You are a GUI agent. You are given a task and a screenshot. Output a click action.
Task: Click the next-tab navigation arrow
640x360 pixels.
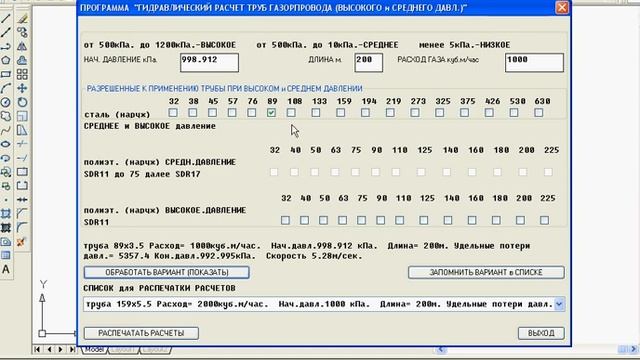pos(60,349)
